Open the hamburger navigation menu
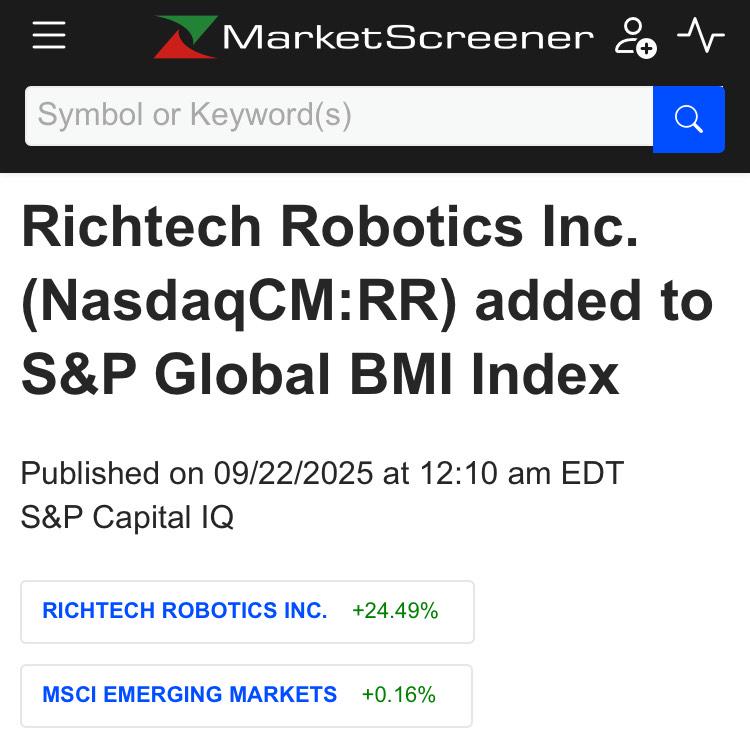The width and height of the screenshot is (750, 737). coord(48,36)
